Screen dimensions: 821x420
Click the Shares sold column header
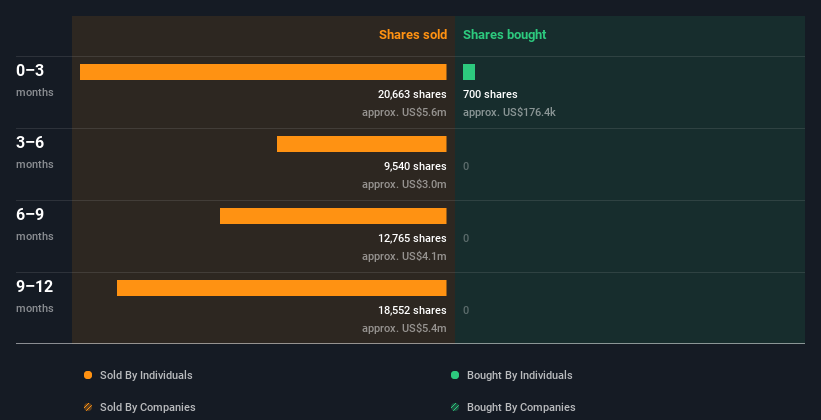[413, 35]
